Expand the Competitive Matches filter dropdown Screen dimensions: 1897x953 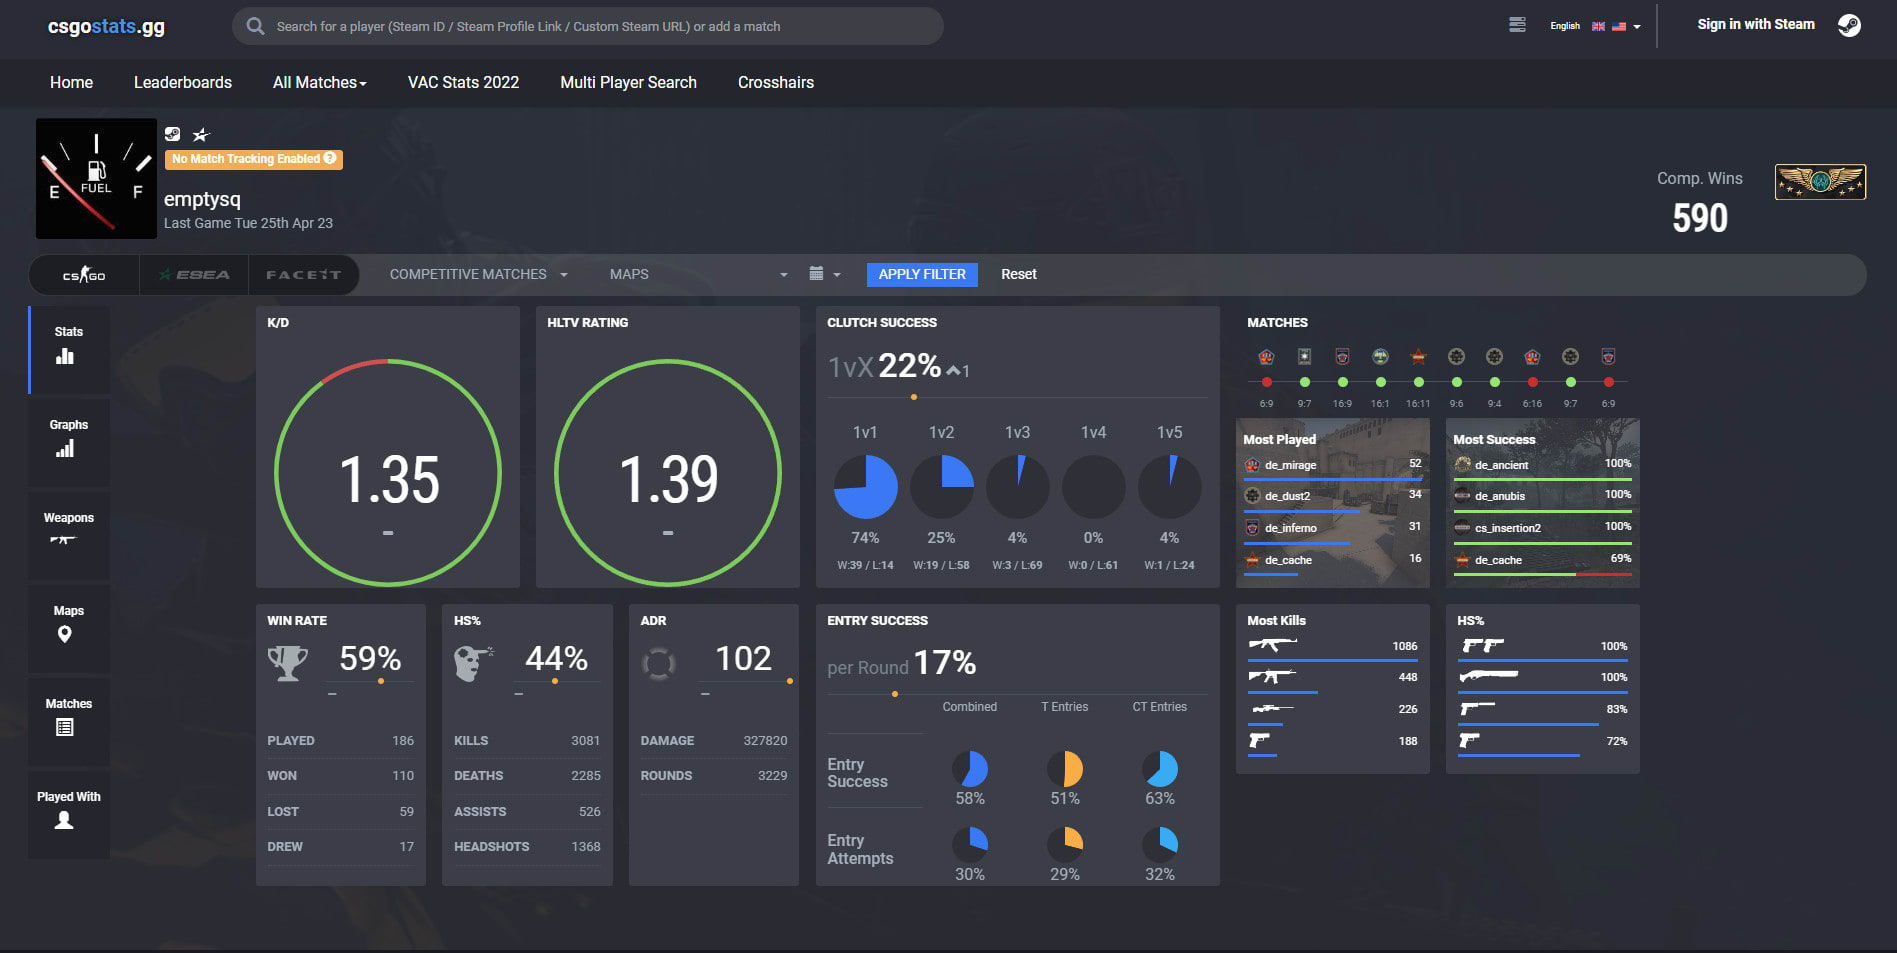[479, 274]
